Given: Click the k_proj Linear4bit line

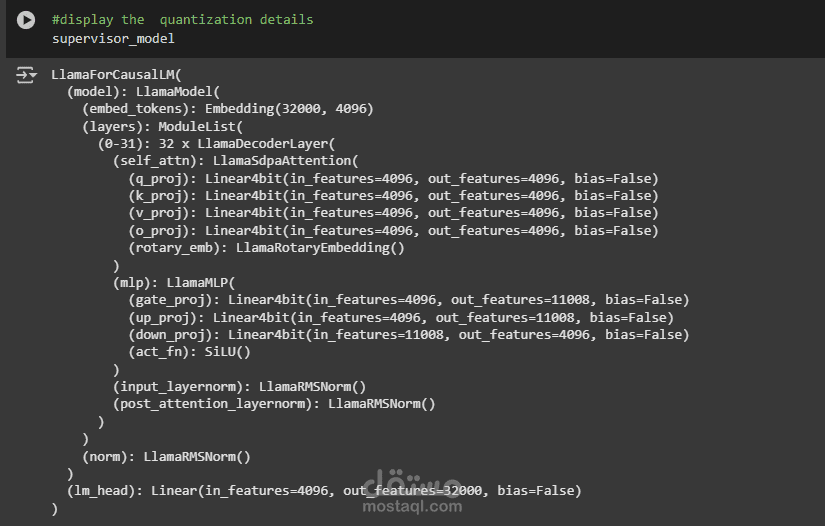Looking at the screenshot, I should click(393, 196).
